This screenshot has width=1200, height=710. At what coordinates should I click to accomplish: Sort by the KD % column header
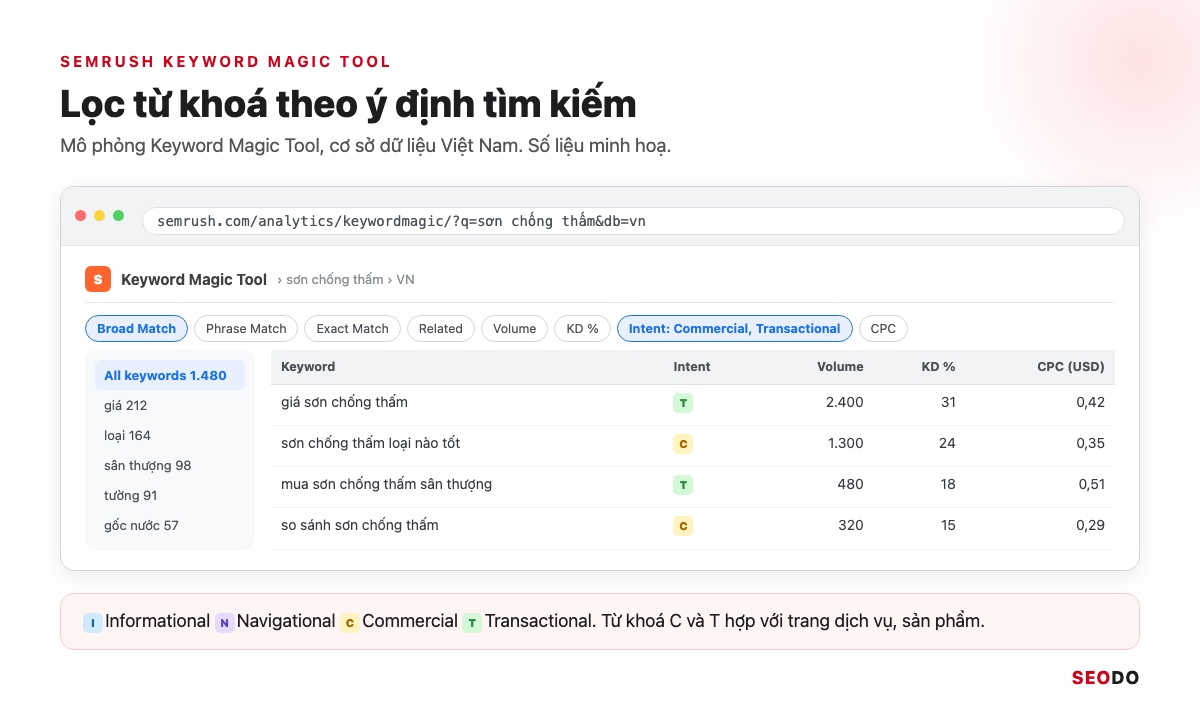[x=938, y=367]
